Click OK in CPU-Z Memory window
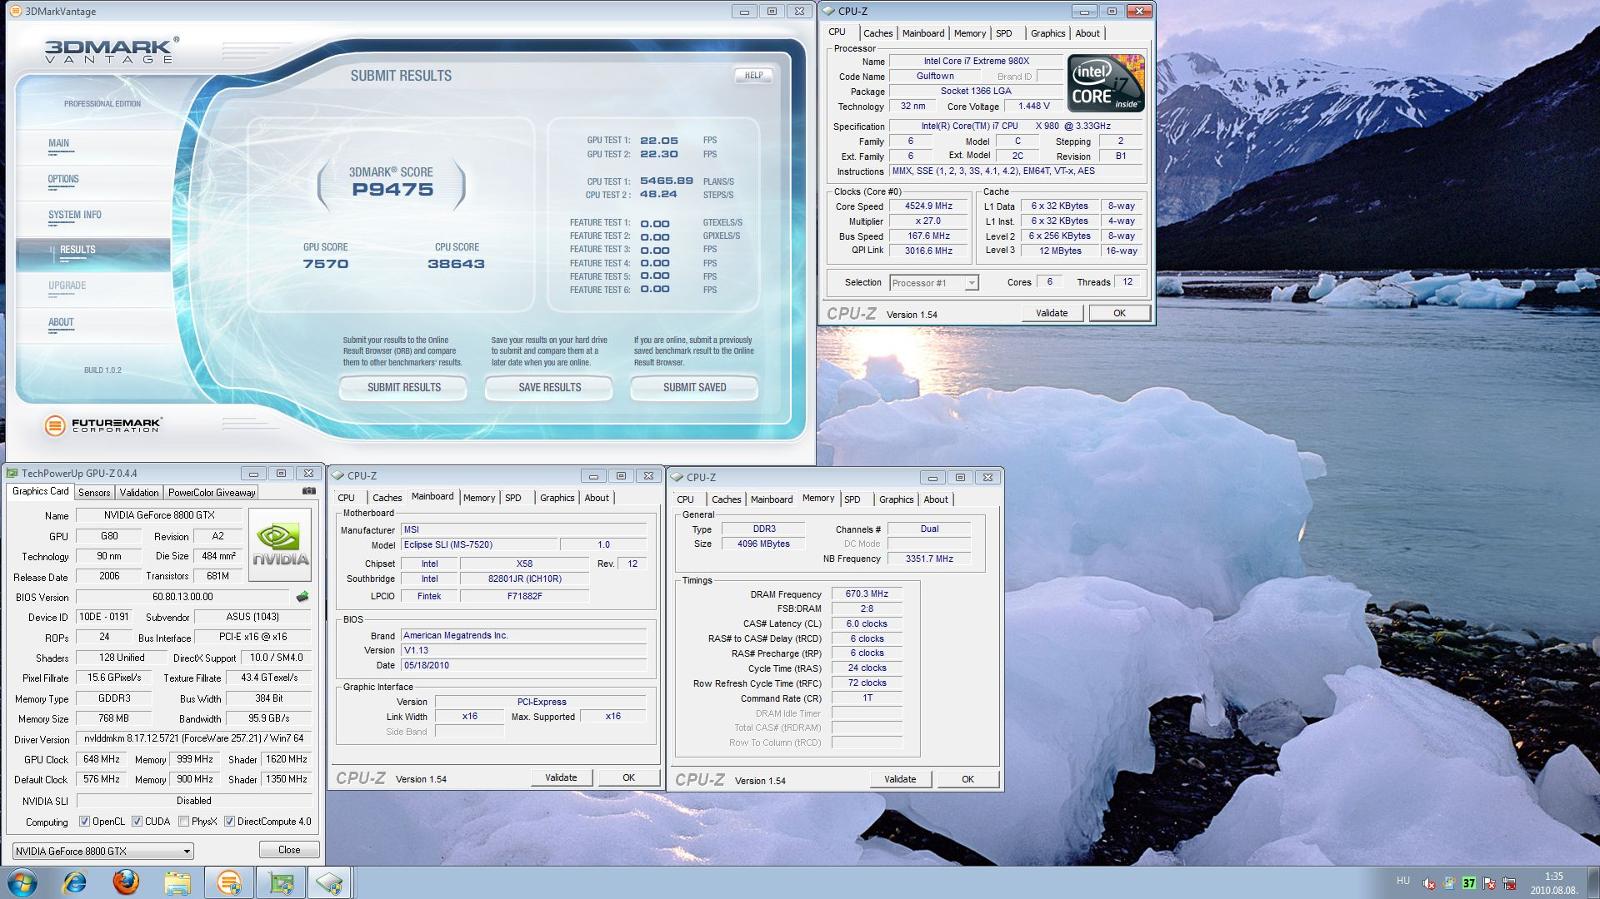Viewport: 1600px width, 899px height. tap(968, 779)
